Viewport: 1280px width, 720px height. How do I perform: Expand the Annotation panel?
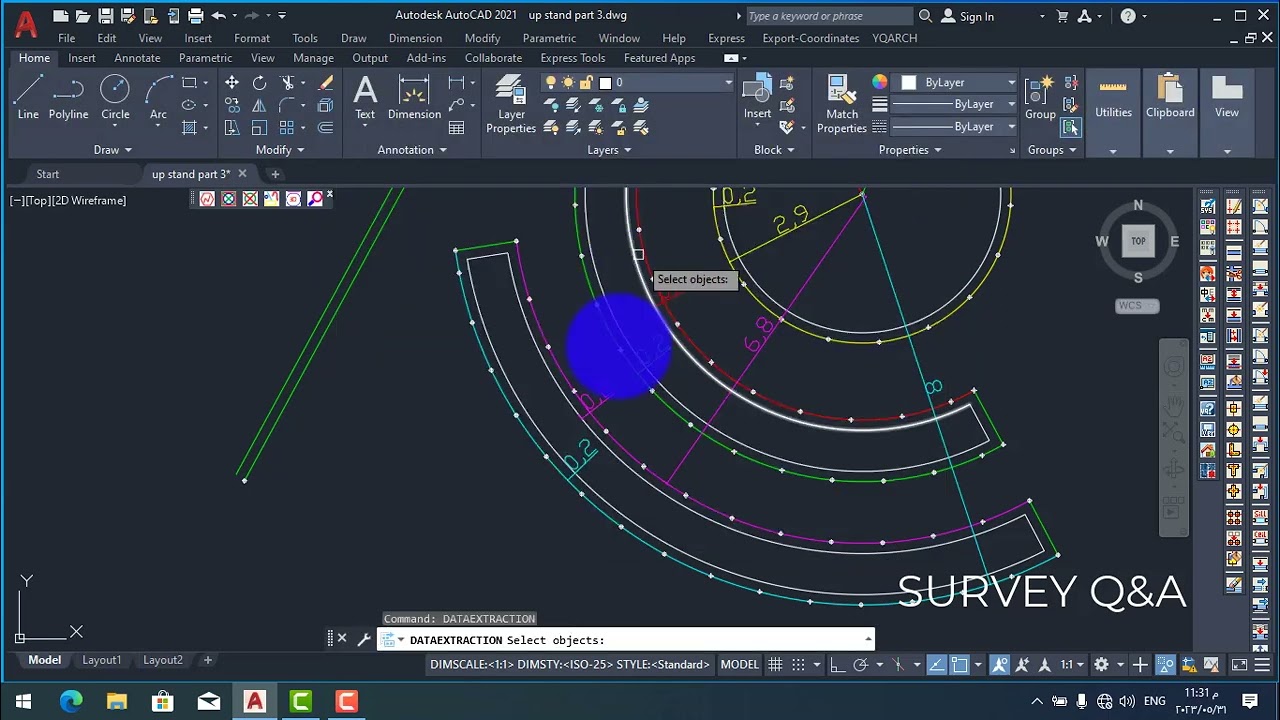[412, 150]
